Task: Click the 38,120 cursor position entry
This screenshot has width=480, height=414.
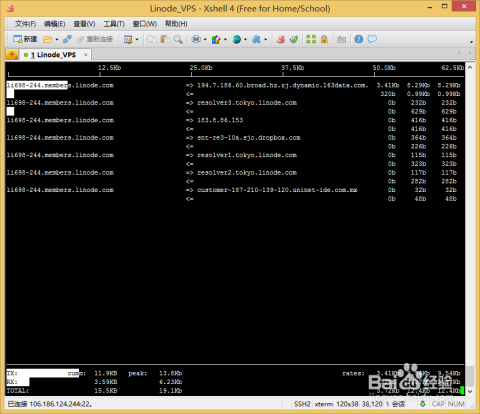Action: (x=372, y=404)
